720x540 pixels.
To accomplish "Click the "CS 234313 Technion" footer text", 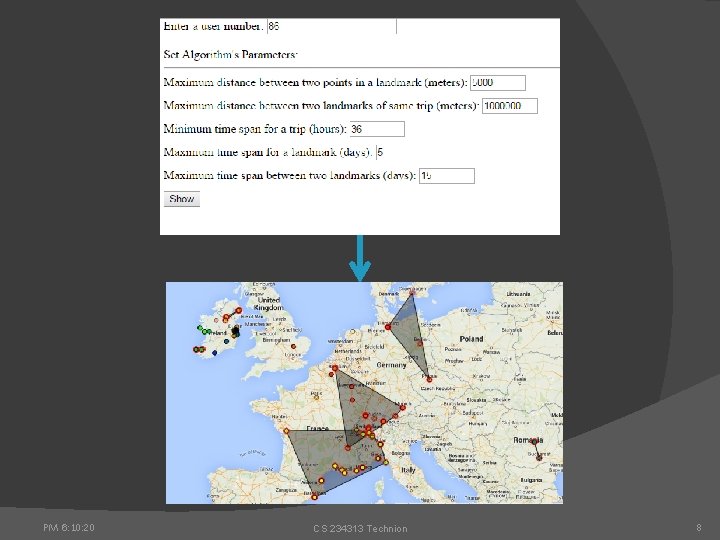I will tap(360, 529).
